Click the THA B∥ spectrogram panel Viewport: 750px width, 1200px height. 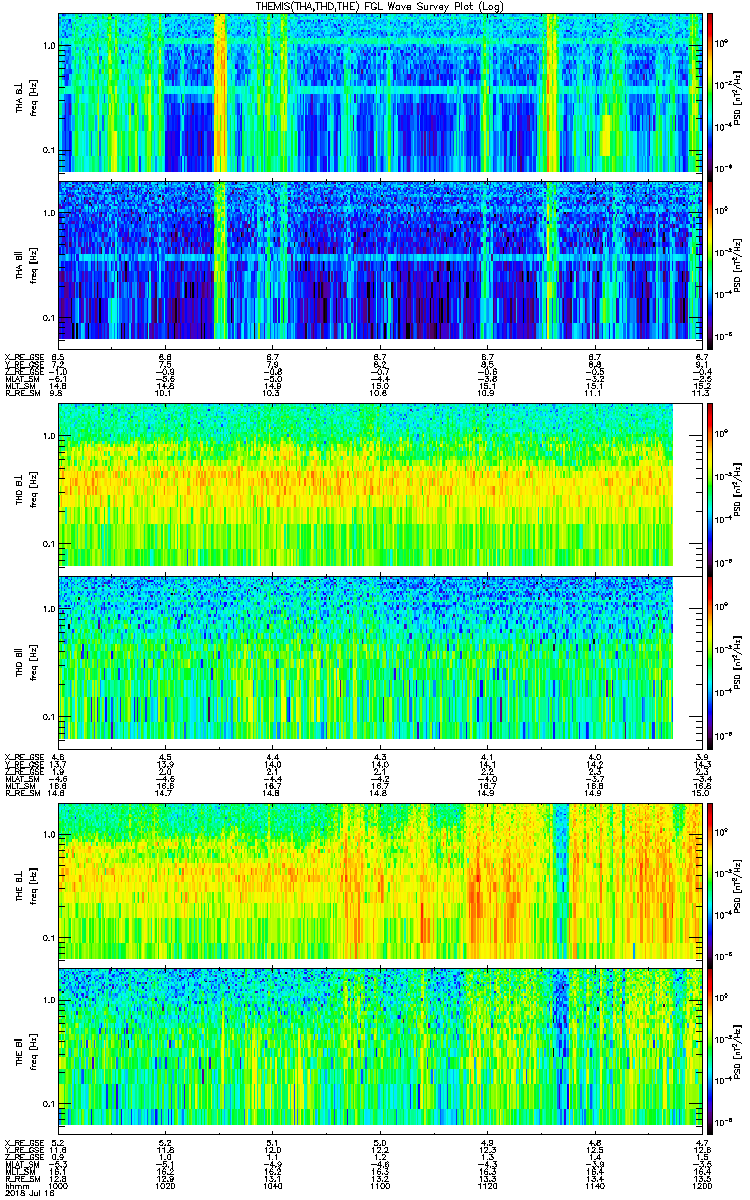(380, 259)
